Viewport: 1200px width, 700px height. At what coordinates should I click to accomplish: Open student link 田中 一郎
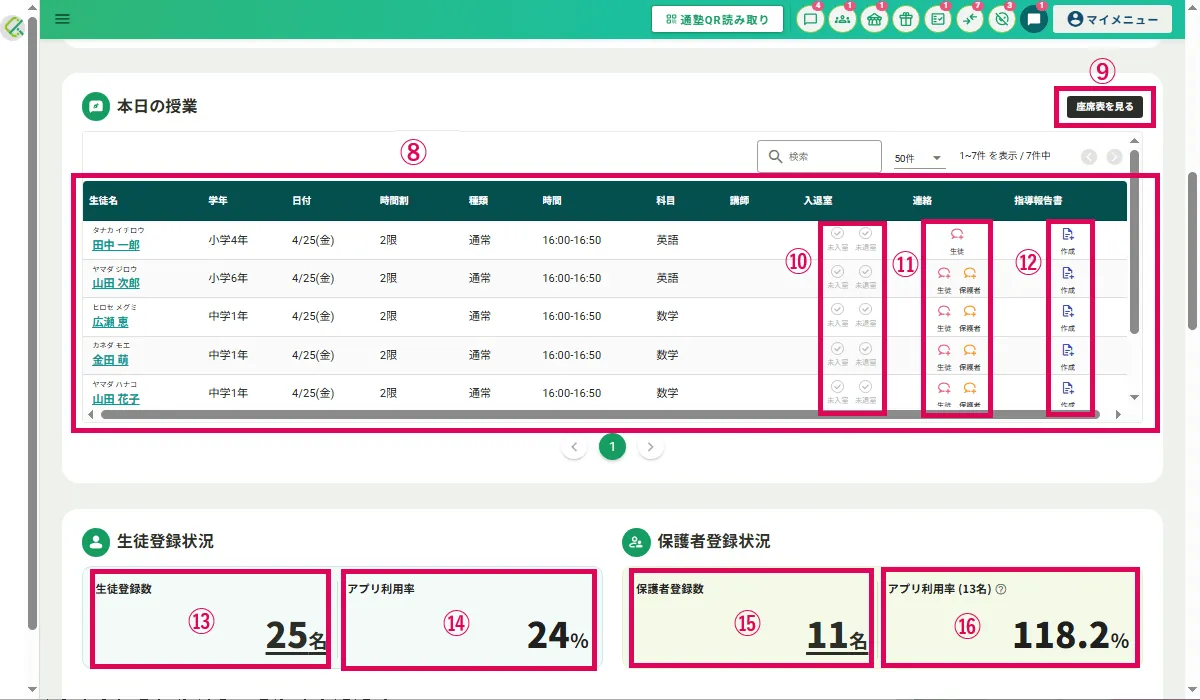(116, 245)
